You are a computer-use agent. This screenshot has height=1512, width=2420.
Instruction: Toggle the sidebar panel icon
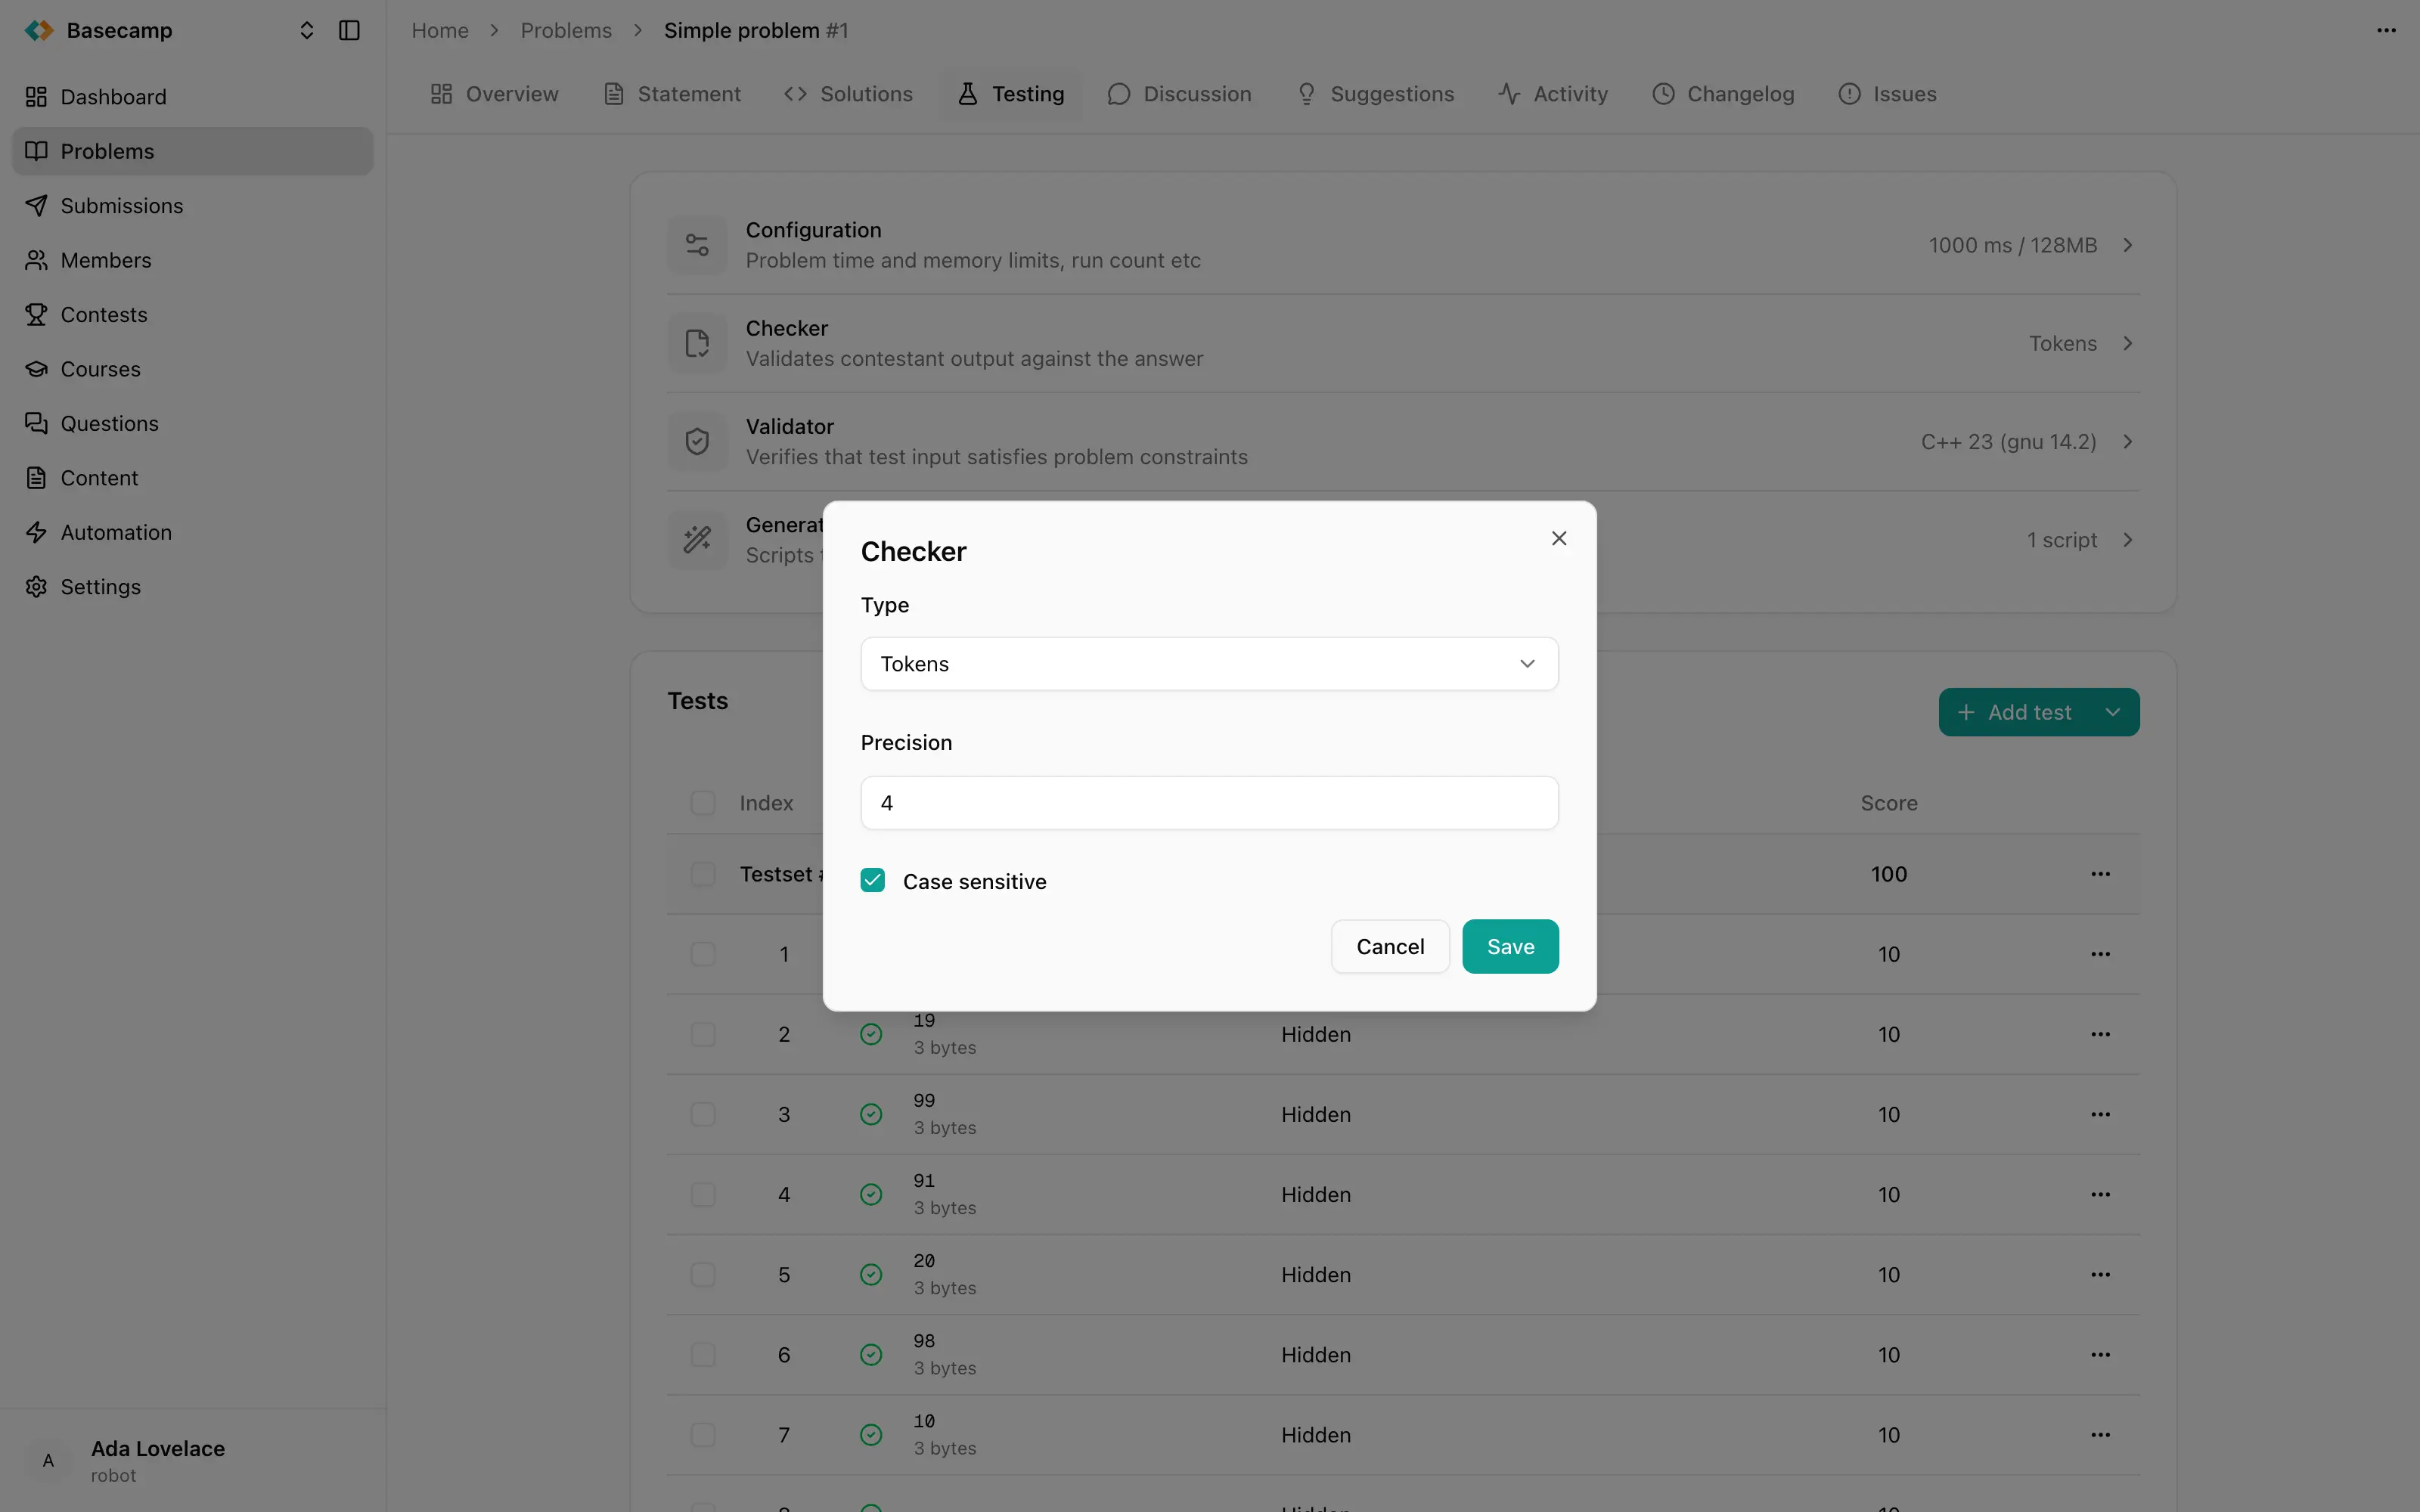[x=349, y=30]
